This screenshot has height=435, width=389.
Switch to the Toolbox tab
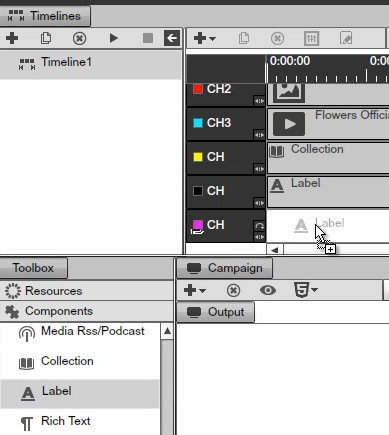33,268
